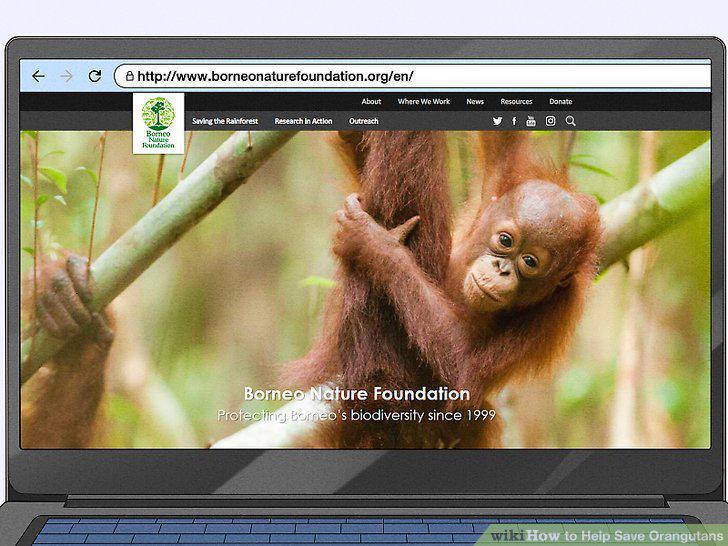Open the Outreach link

[364, 121]
